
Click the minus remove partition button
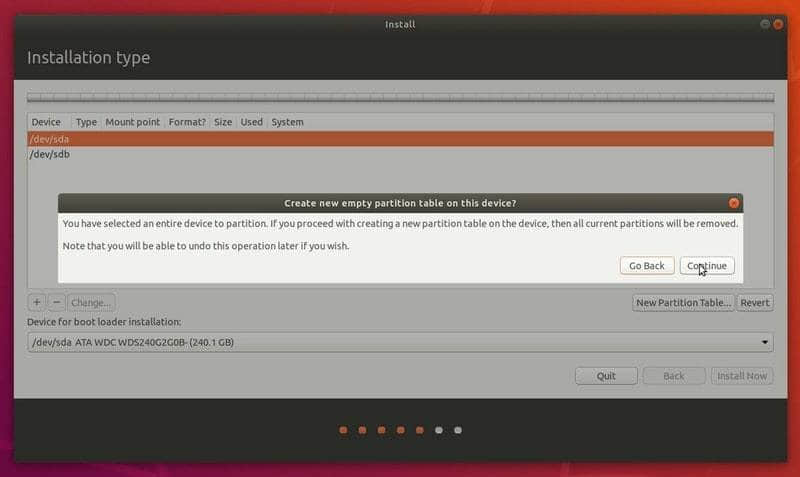tap(57, 303)
